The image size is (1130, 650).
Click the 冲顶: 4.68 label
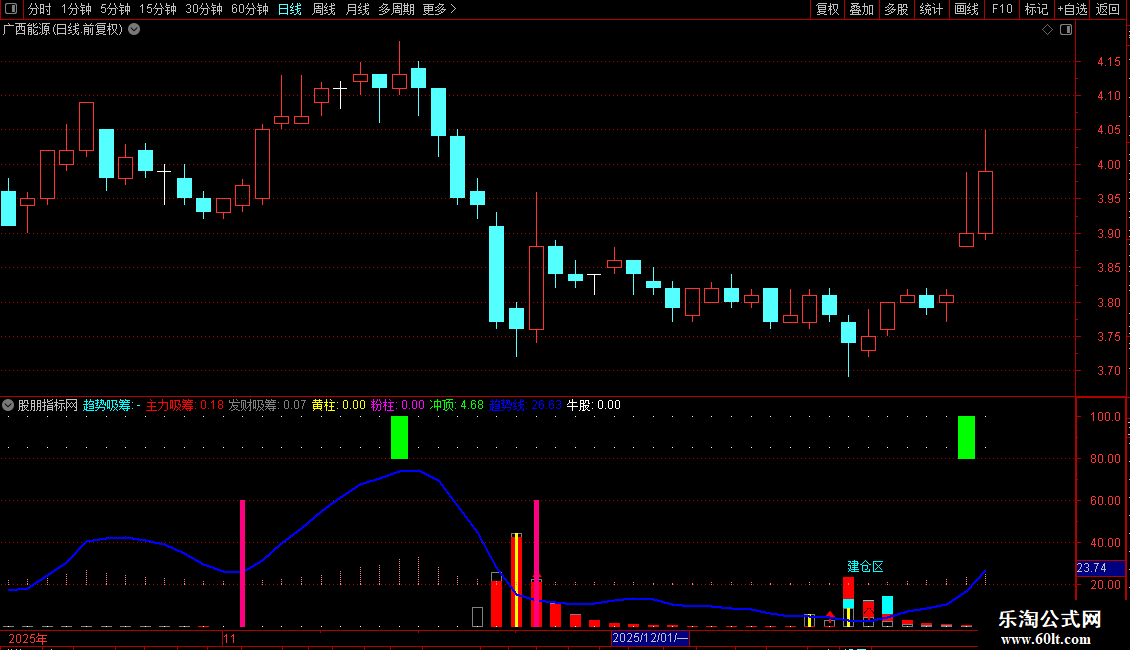tap(457, 405)
